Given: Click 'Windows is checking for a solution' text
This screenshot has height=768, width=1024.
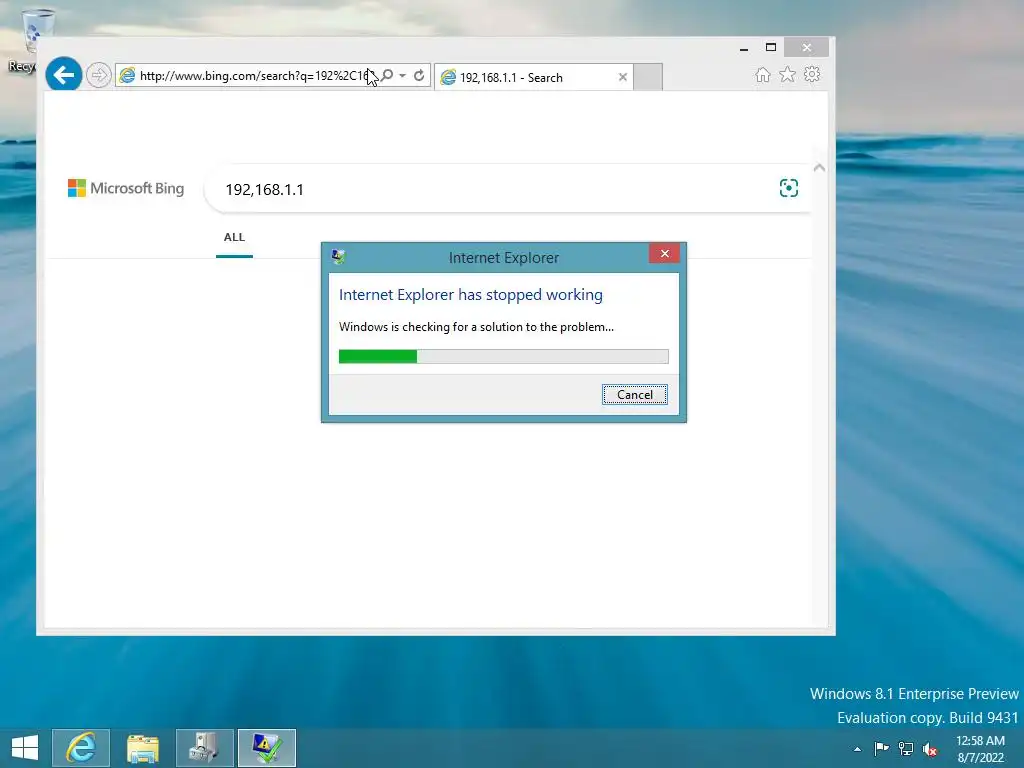Looking at the screenshot, I should click(476, 327).
